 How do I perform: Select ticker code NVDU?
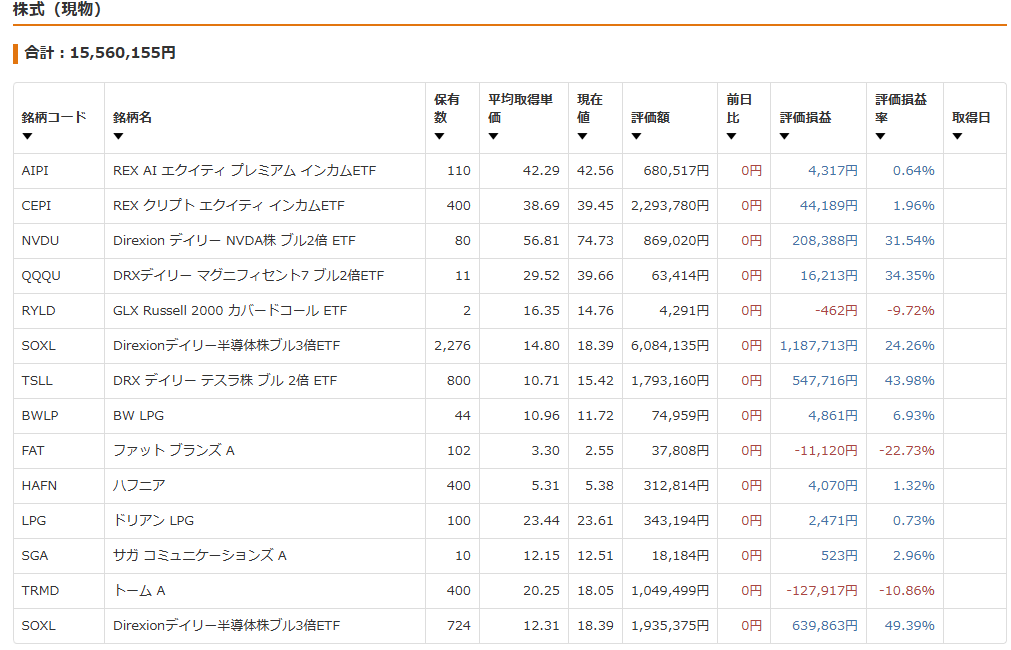coord(40,241)
